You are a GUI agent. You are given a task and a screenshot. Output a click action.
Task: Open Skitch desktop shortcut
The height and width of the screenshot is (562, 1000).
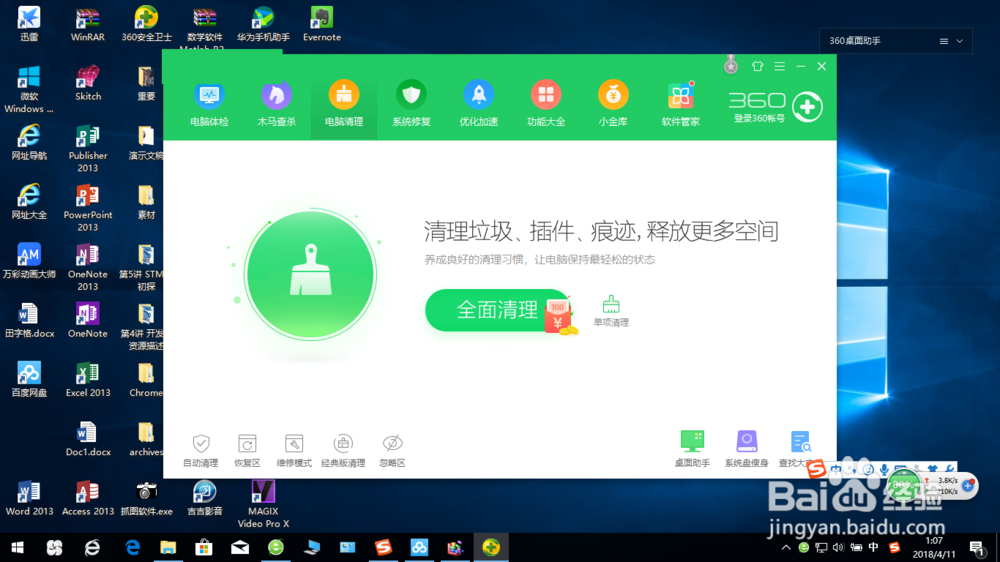[x=87, y=84]
